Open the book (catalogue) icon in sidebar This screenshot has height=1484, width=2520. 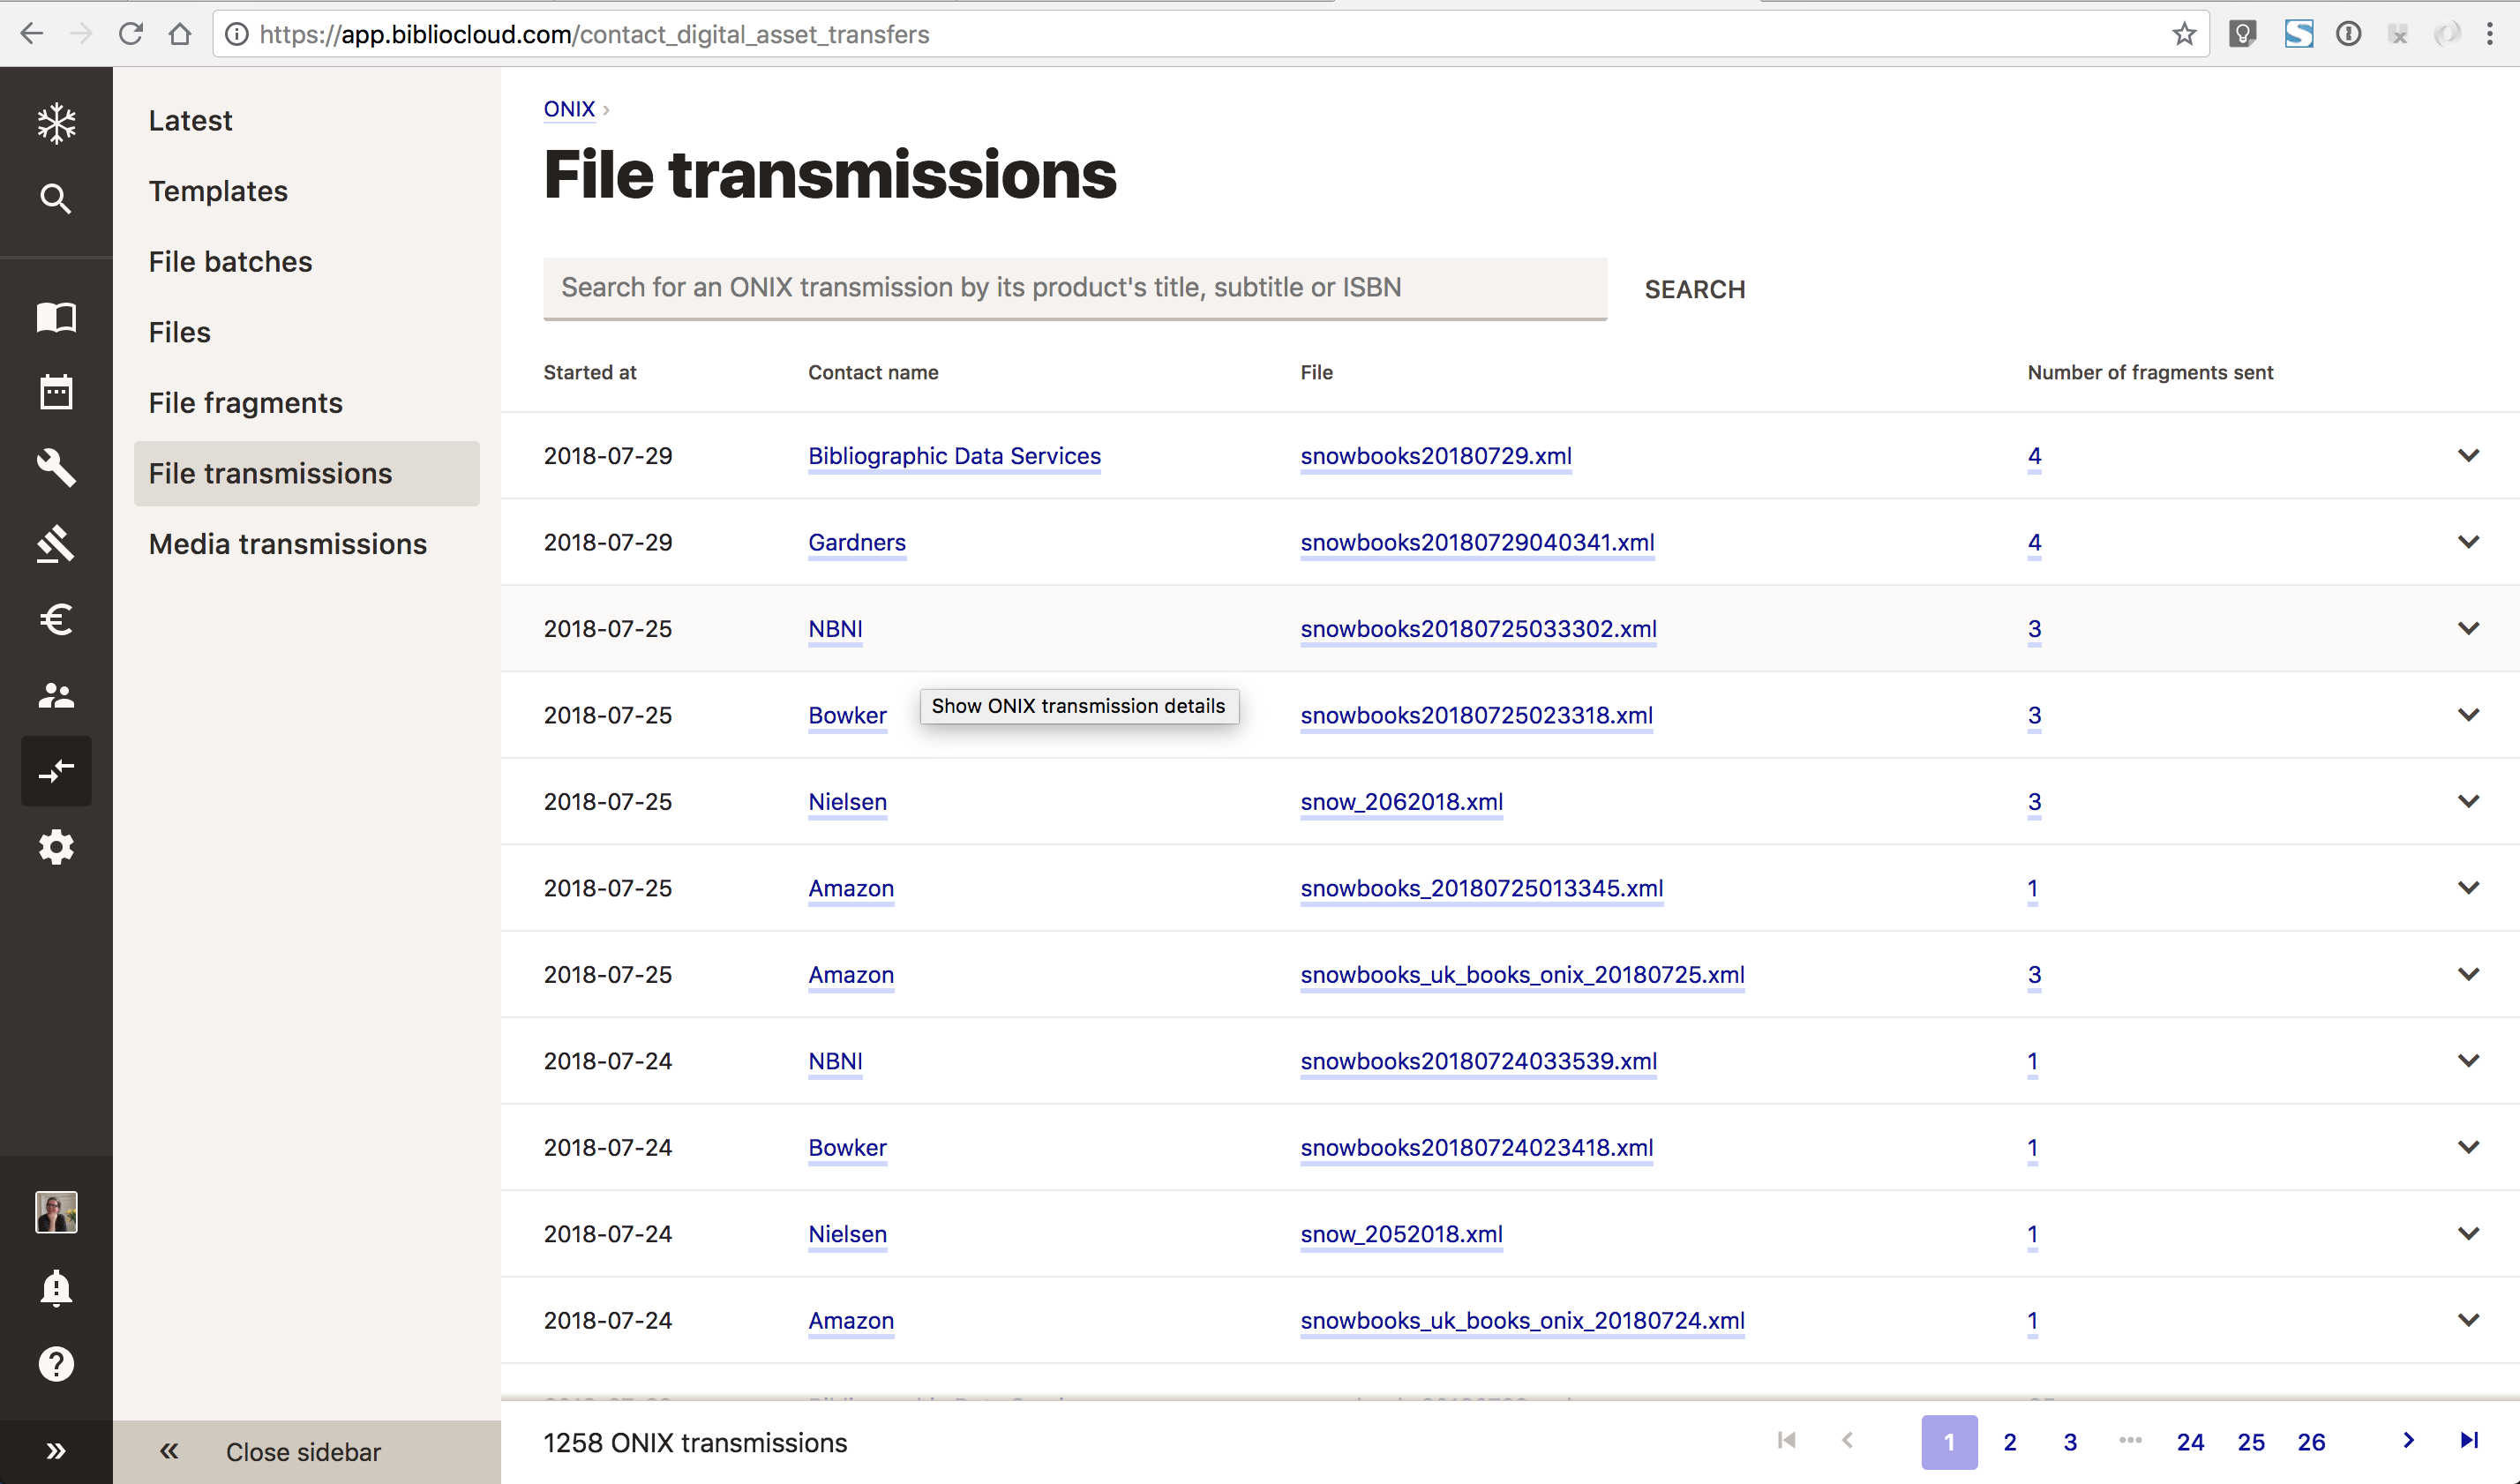[56, 318]
